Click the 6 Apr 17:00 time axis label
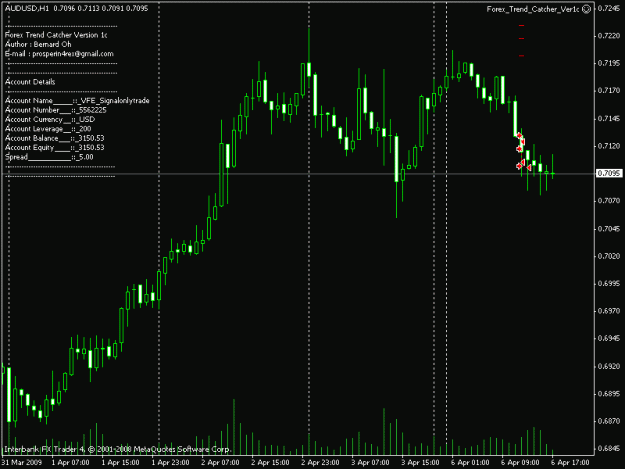 tap(570, 463)
